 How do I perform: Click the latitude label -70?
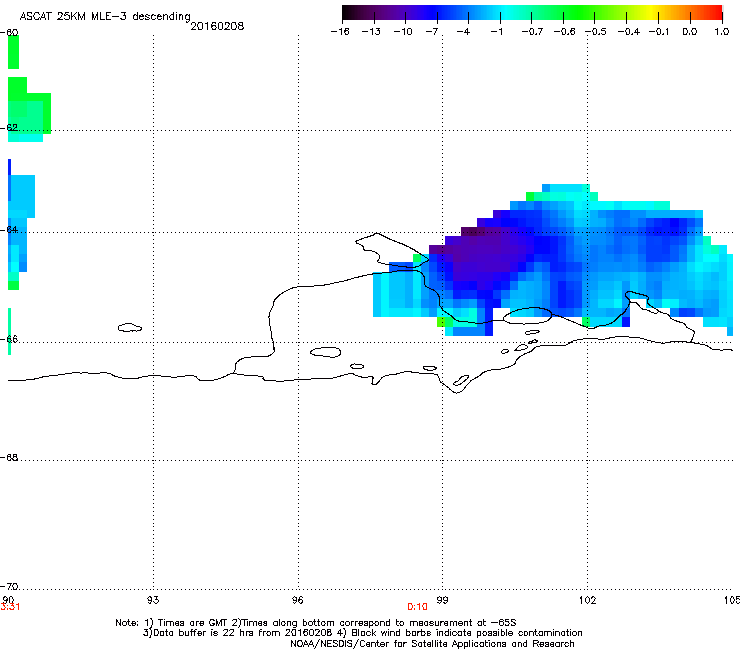point(9,587)
